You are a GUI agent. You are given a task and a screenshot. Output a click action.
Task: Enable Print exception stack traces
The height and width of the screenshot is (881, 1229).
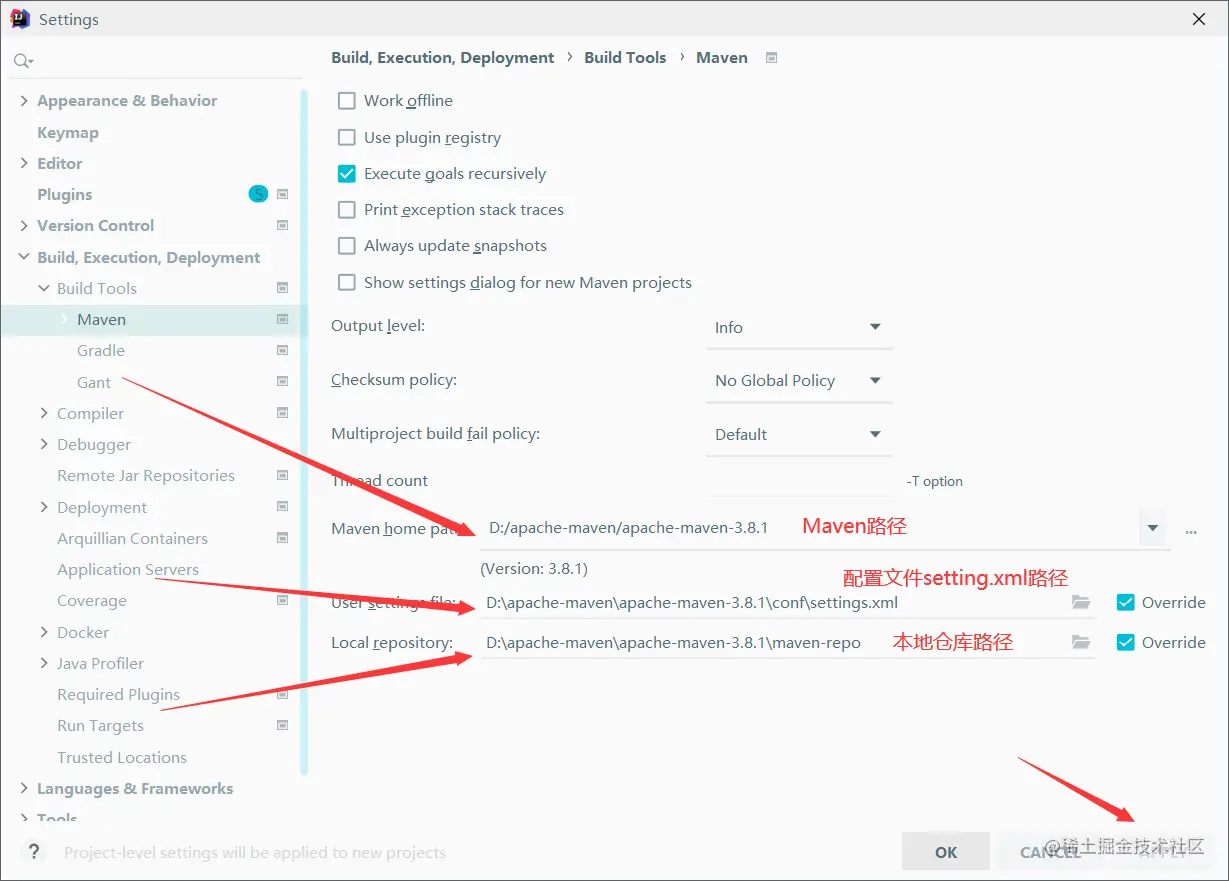tap(347, 209)
